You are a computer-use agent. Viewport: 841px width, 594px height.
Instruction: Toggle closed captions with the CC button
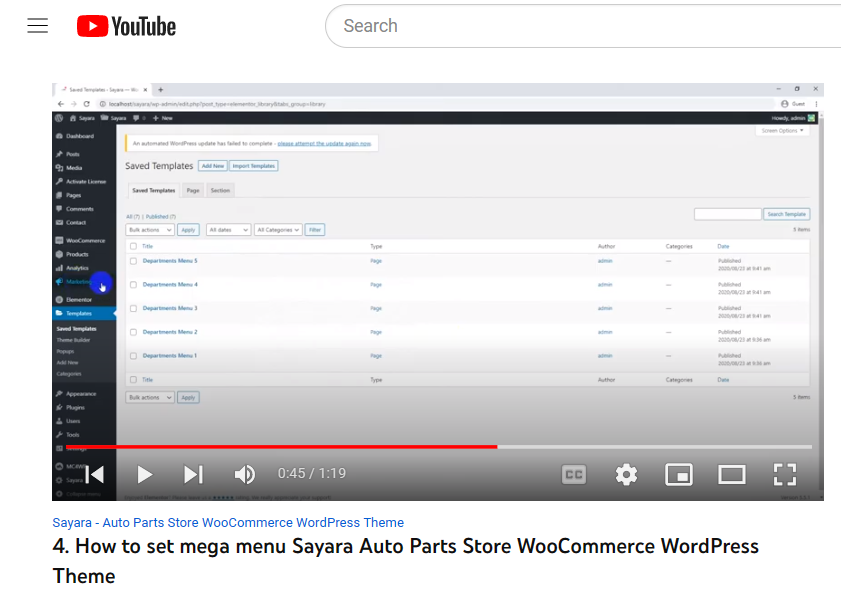(573, 474)
